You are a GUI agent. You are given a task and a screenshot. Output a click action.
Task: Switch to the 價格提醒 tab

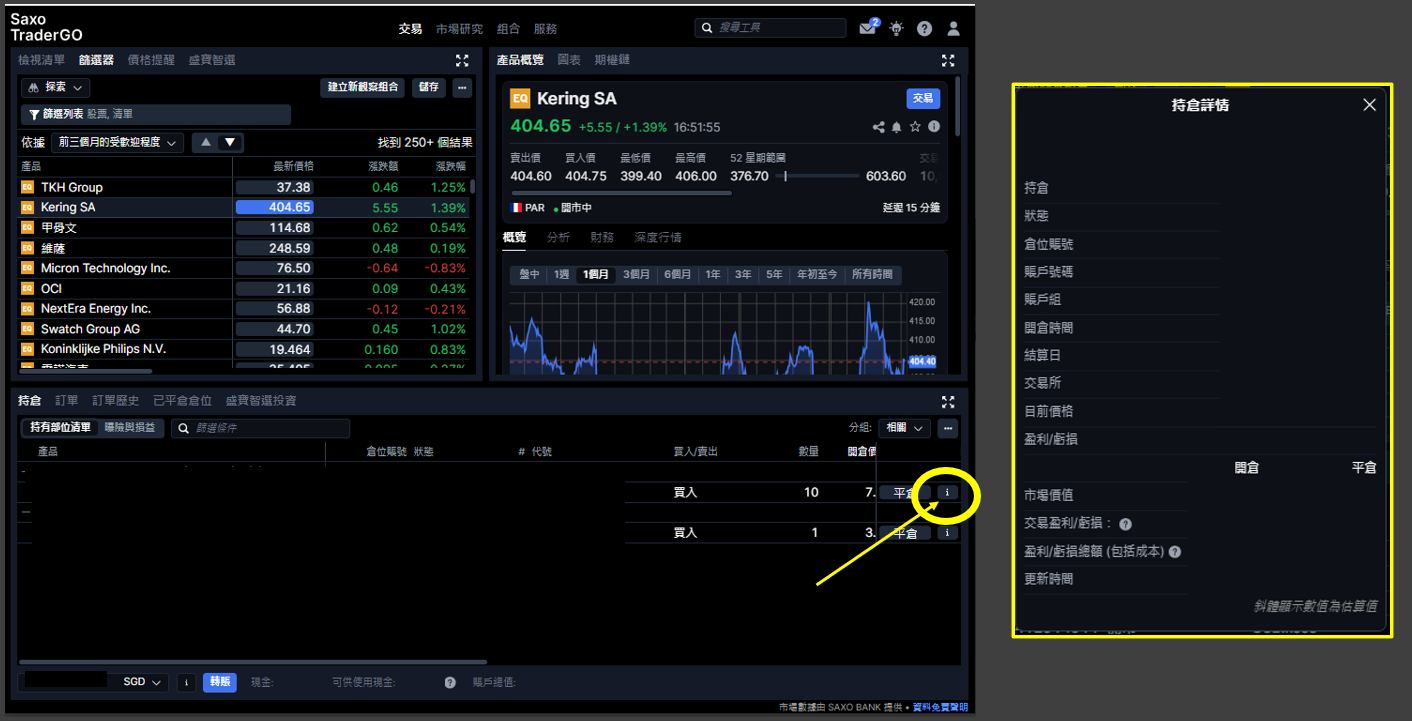(x=151, y=60)
